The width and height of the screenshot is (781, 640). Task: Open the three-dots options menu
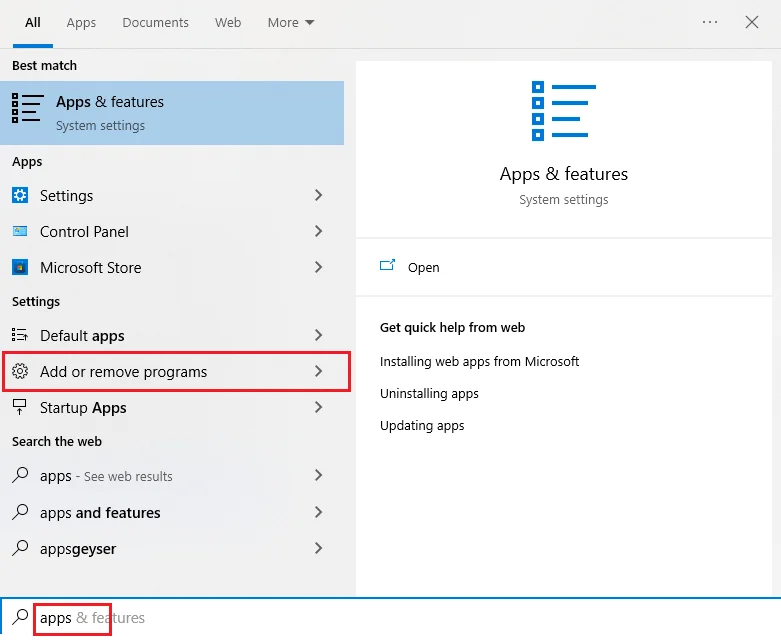coord(710,22)
